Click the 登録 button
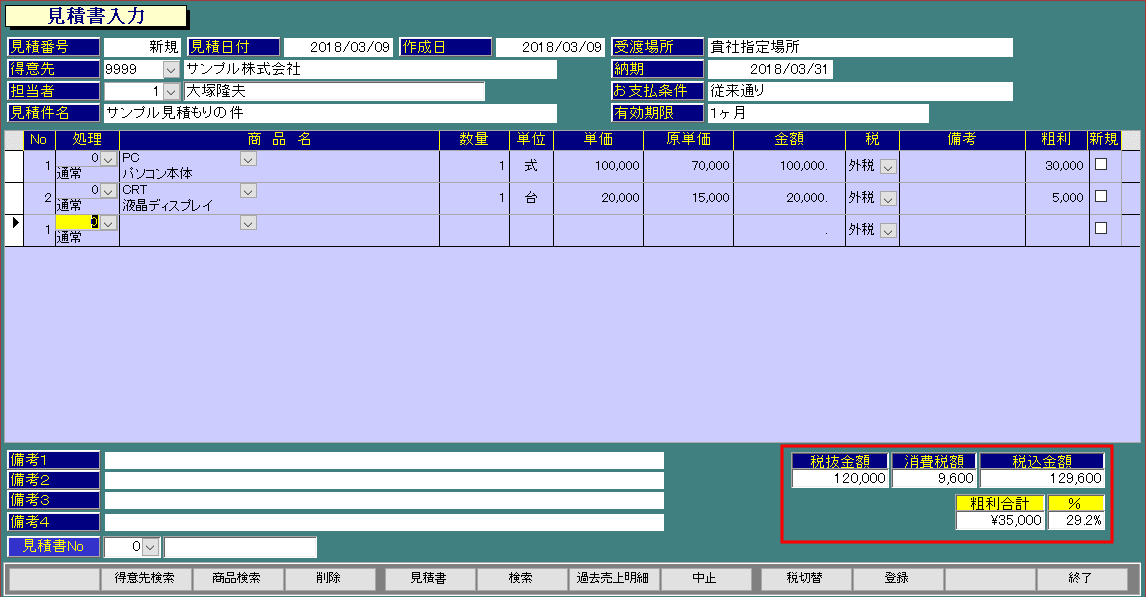 coord(897,578)
